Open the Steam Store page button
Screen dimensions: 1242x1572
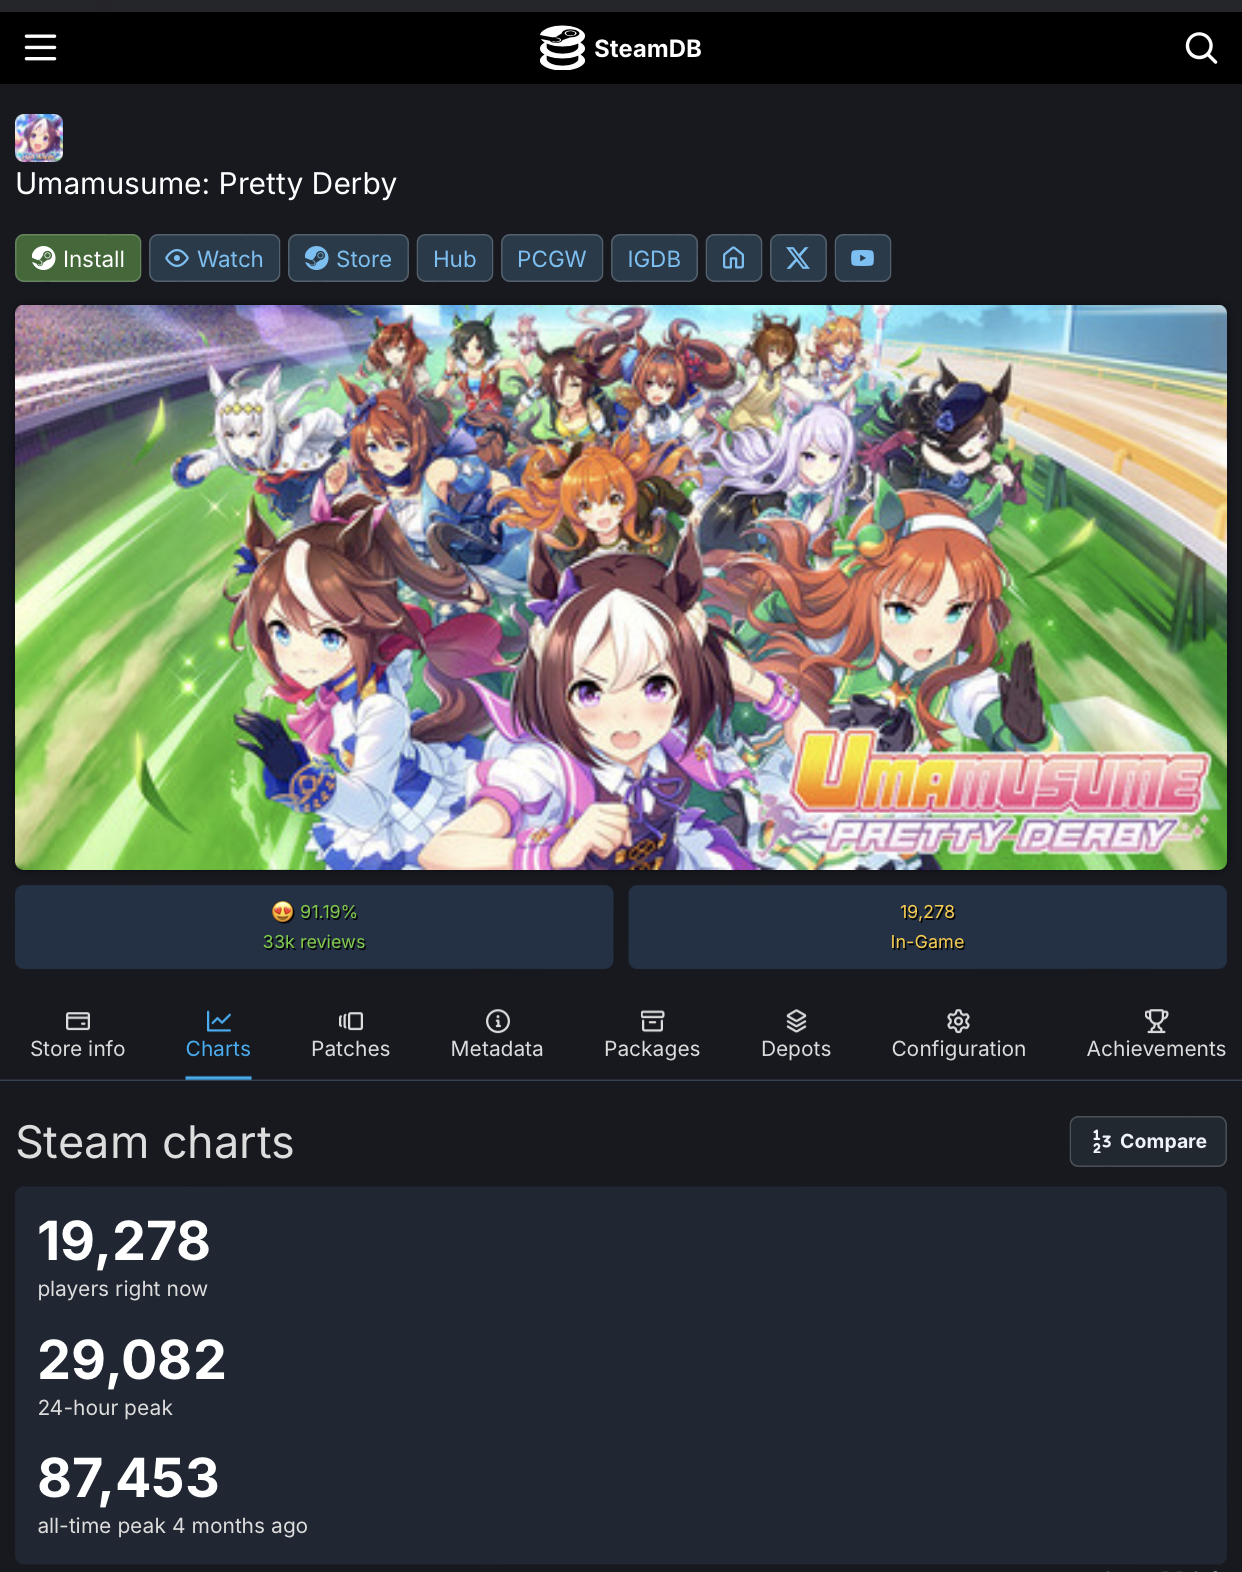pos(348,259)
